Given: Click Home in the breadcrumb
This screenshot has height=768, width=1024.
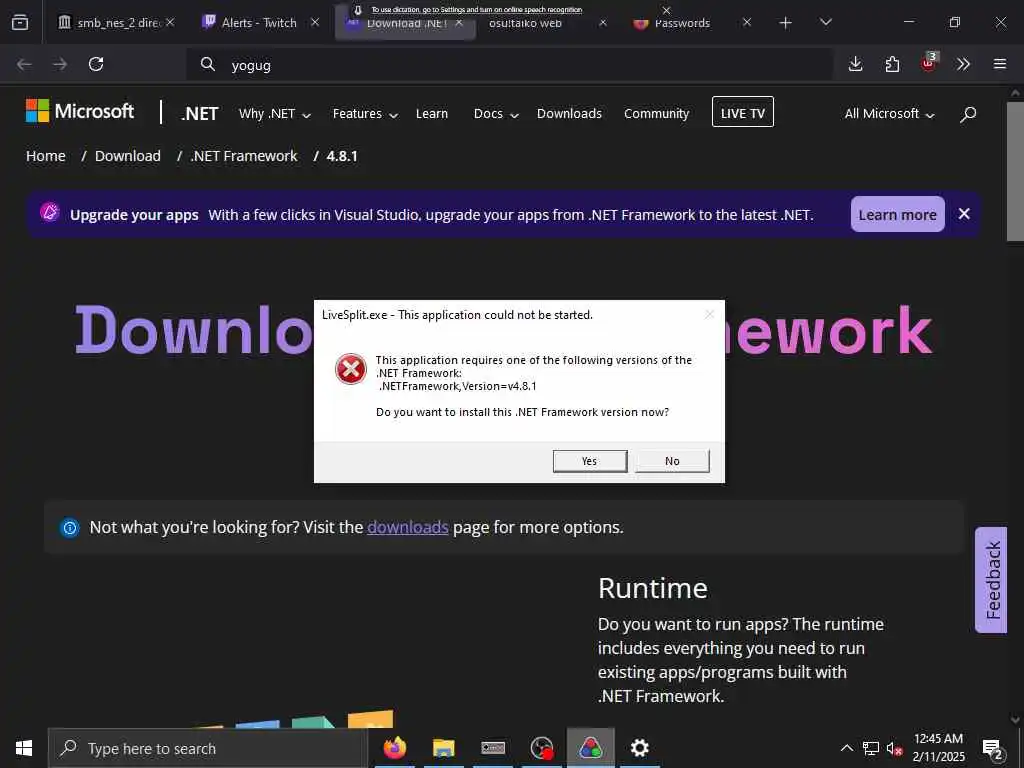Looking at the screenshot, I should tap(46, 156).
